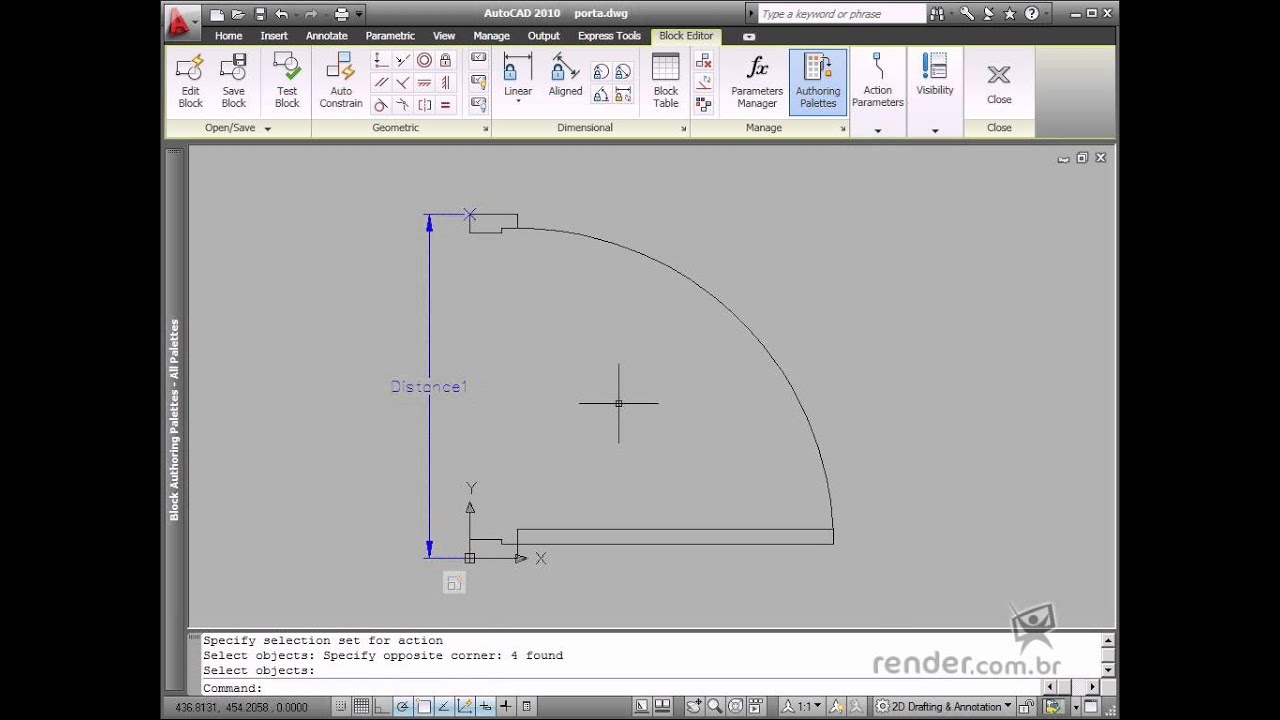Click the Test Block button
The height and width of the screenshot is (720, 1280).
coord(287,81)
